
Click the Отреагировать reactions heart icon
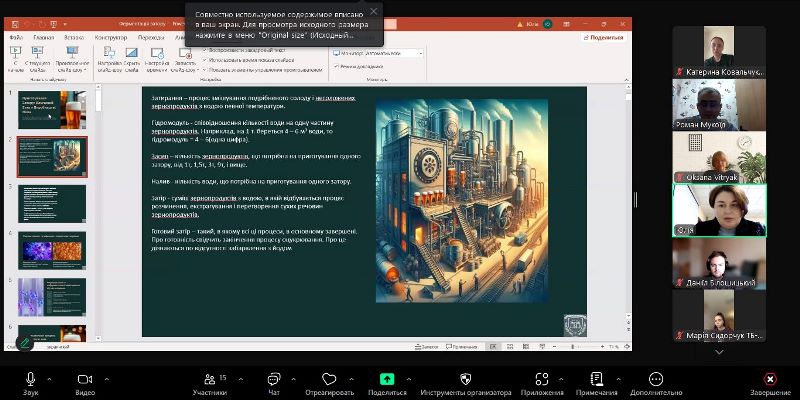[330, 379]
